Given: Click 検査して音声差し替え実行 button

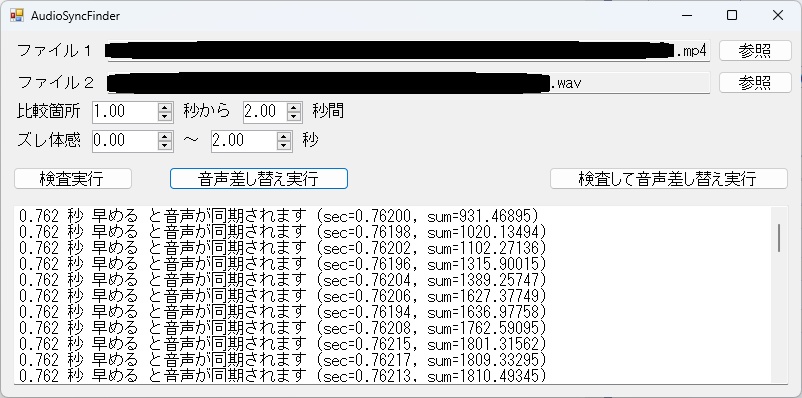Looking at the screenshot, I should coord(669,179).
